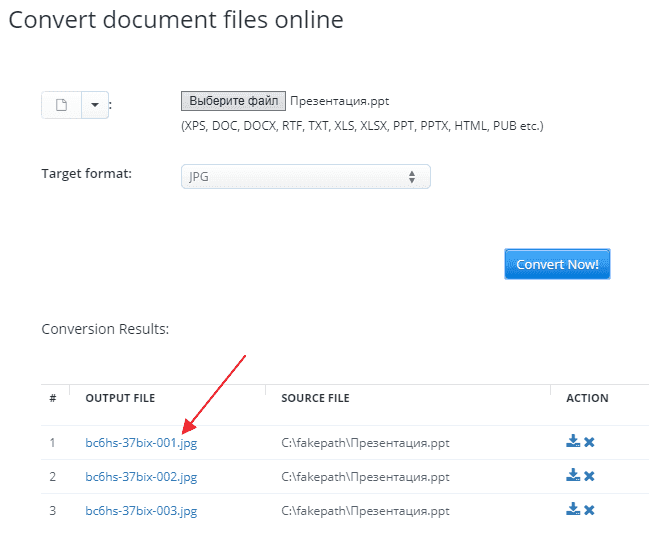The width and height of the screenshot is (657, 549).
Task: Open the Target format JPG dropdown
Action: 305,177
